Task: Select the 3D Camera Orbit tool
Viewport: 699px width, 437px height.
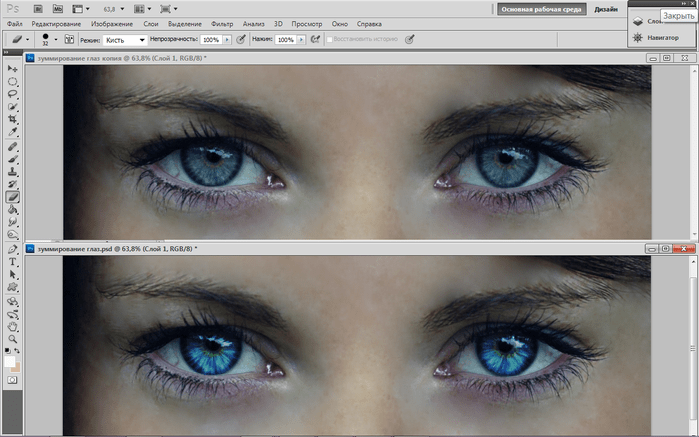Action: pyautogui.click(x=12, y=314)
